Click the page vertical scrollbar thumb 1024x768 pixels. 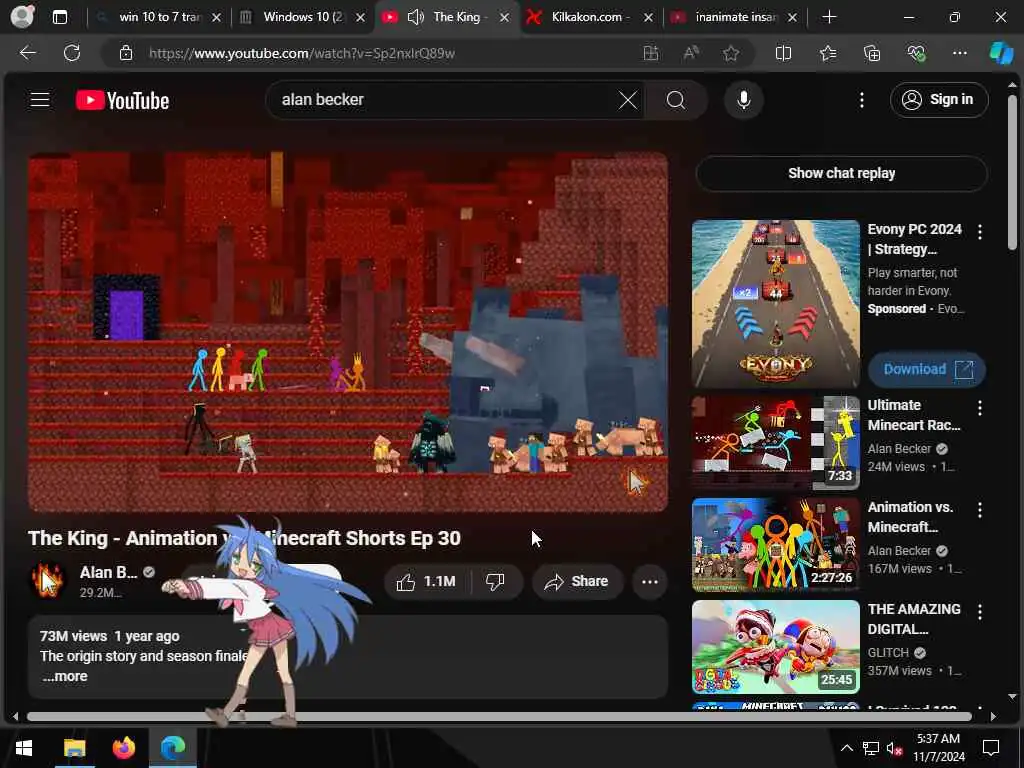1012,172
